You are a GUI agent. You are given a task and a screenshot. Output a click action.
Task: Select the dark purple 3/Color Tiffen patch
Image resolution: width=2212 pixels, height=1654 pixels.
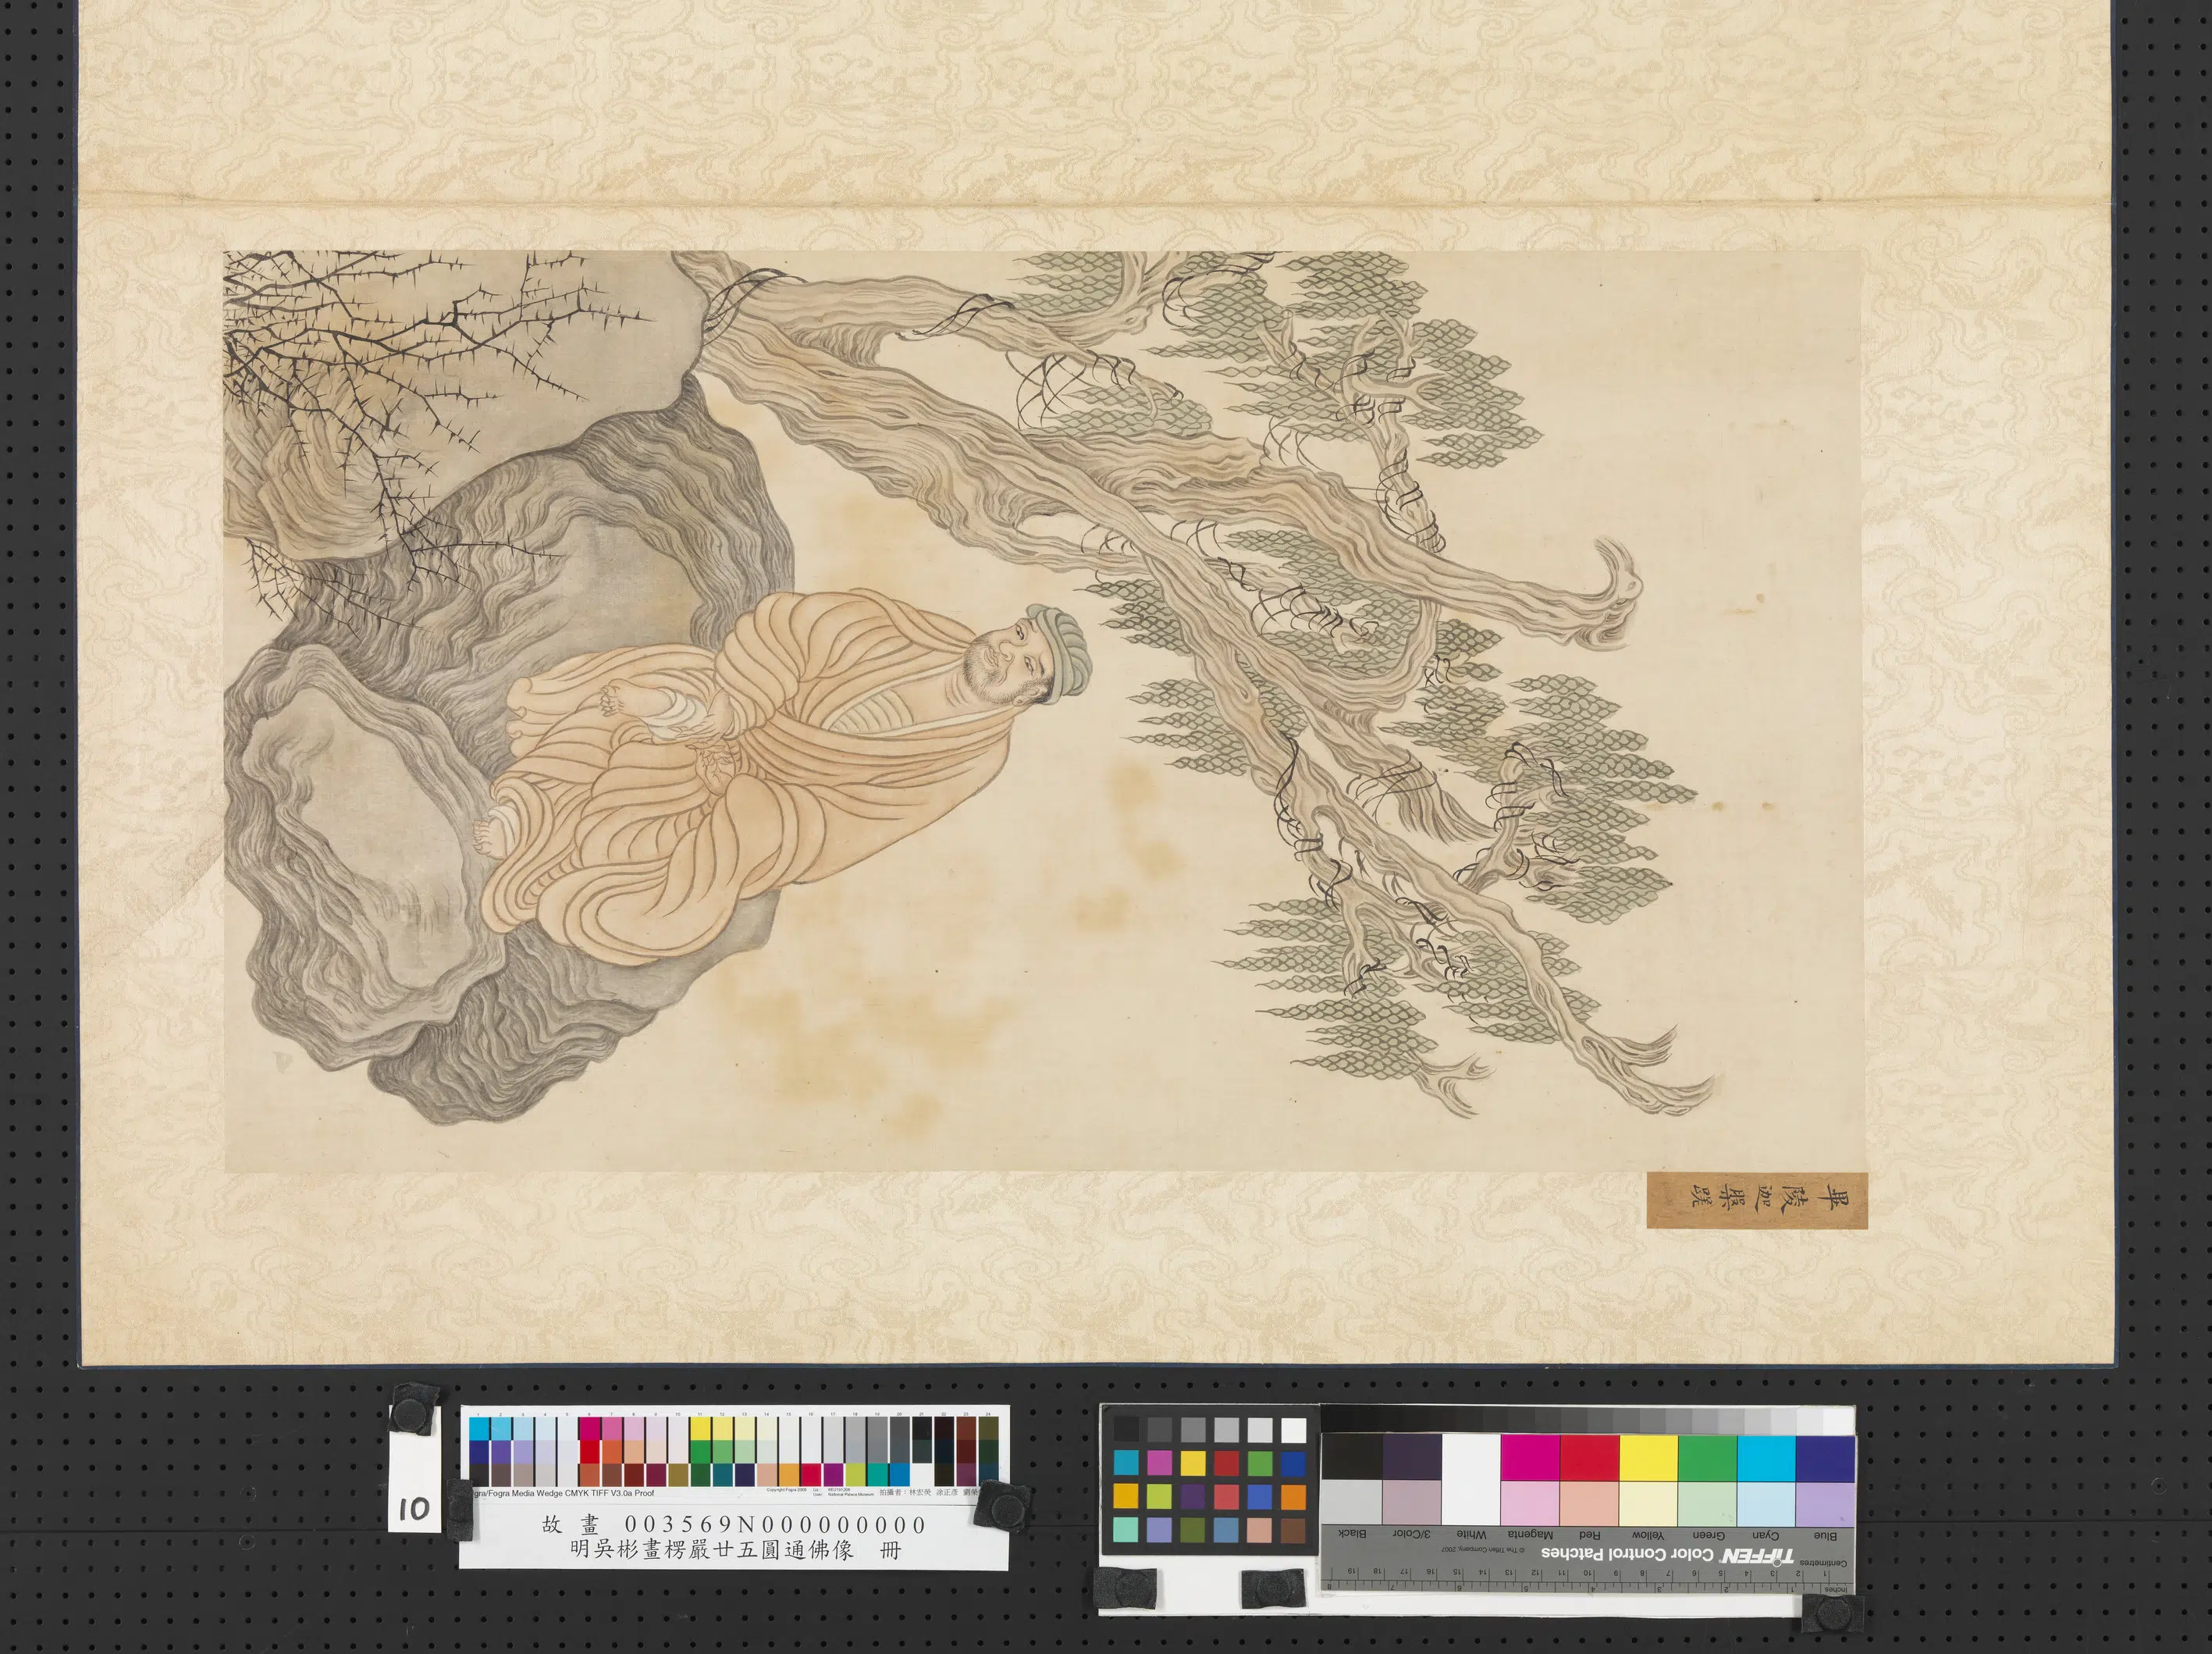[1412, 1457]
